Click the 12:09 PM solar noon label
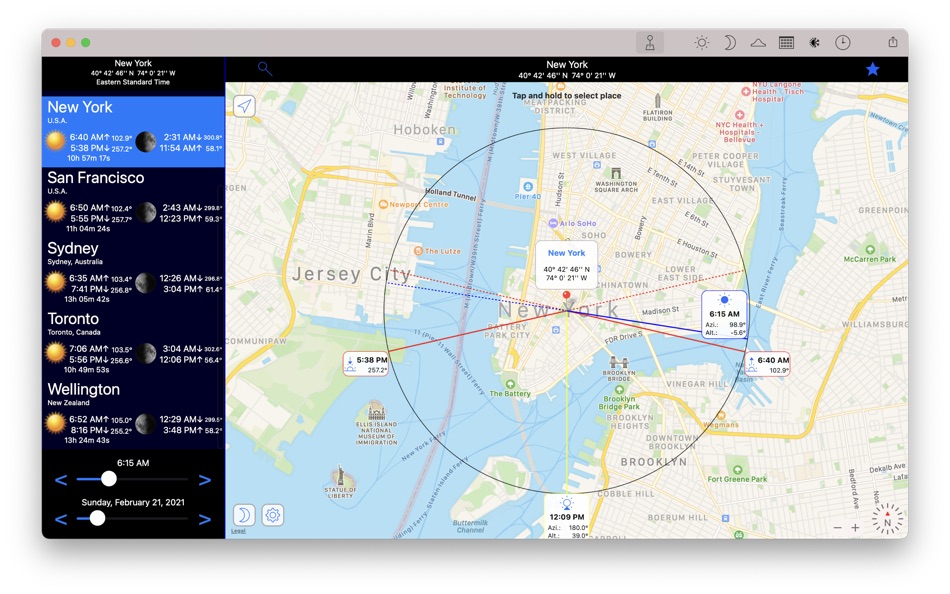This screenshot has width=950, height=594. [566, 517]
